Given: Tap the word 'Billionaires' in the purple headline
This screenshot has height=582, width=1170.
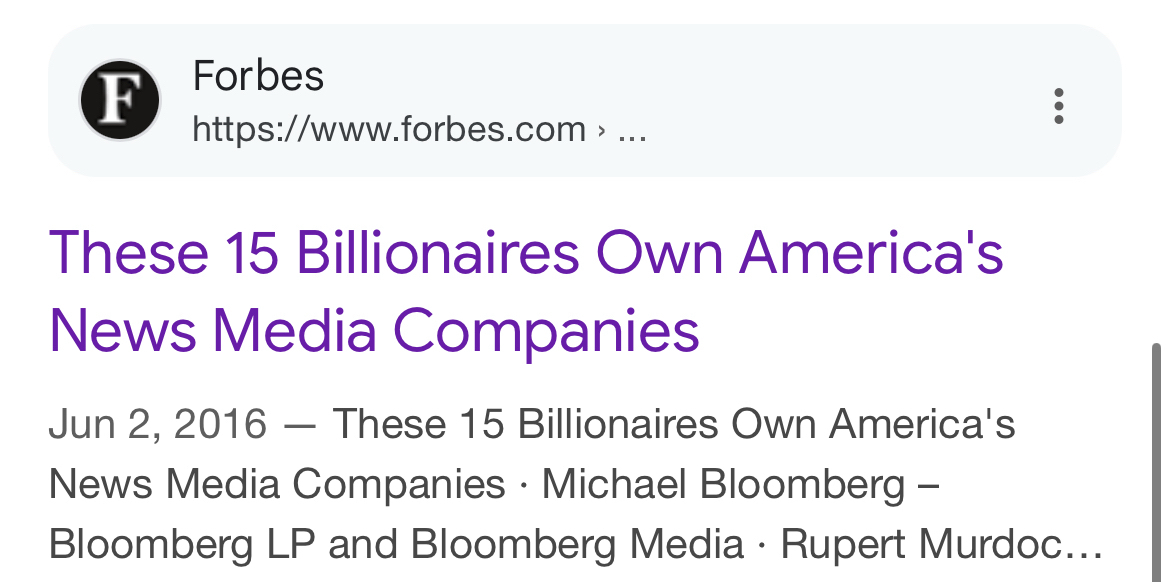Looking at the screenshot, I should point(438,253).
